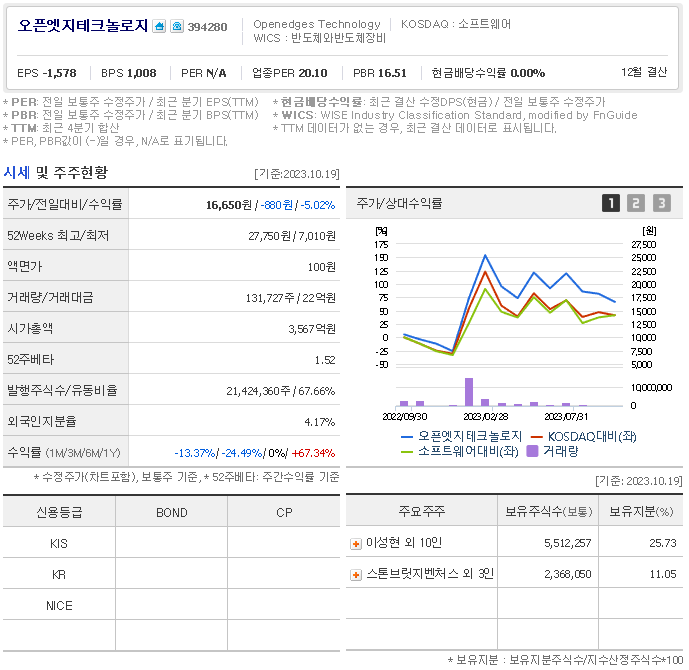Expand the 이성현 외 10인 shareholder row
The image size is (689, 670).
(356, 544)
